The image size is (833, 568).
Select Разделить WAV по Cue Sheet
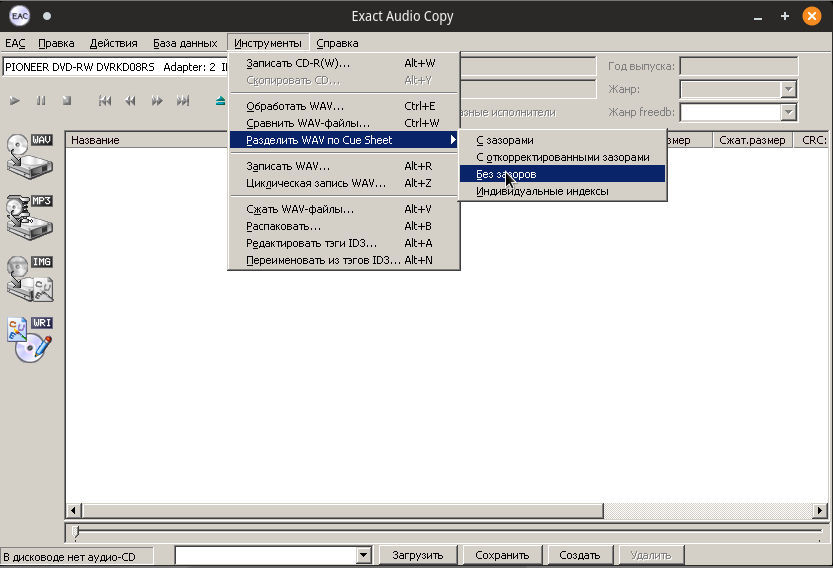click(344, 140)
